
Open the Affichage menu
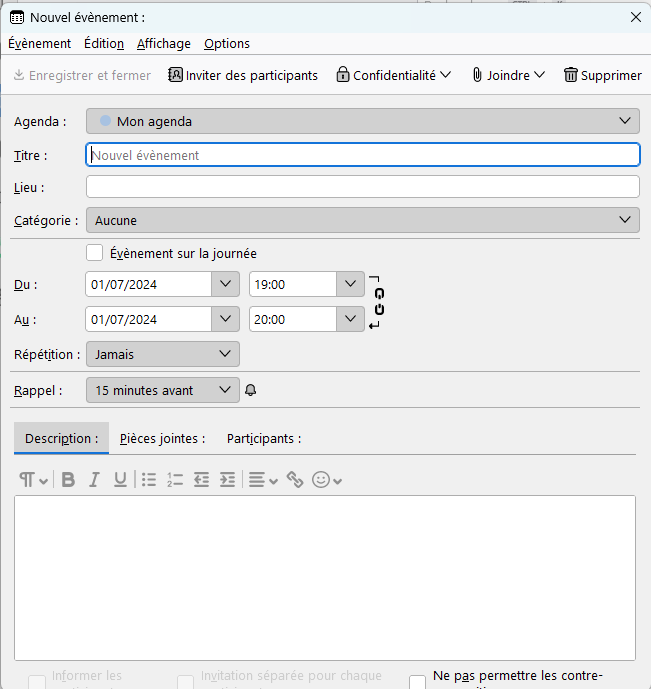164,43
